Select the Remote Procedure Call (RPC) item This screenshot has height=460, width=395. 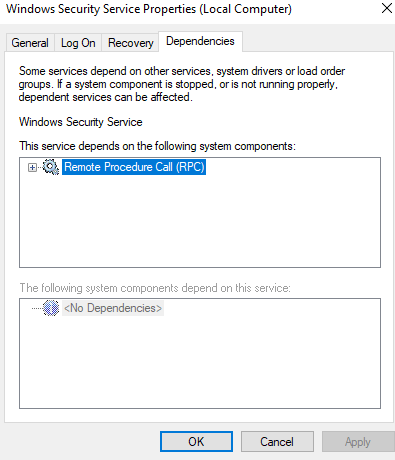point(134,167)
